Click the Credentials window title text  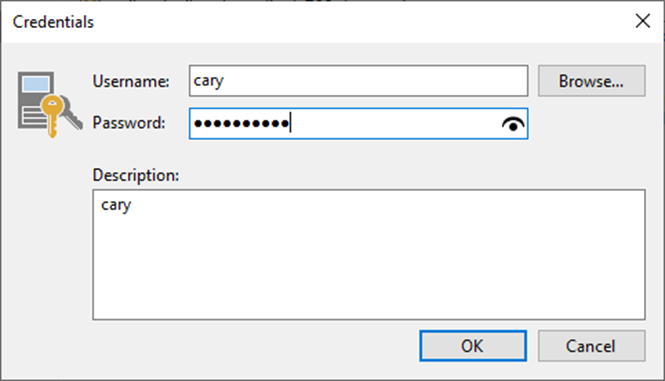[x=53, y=22]
